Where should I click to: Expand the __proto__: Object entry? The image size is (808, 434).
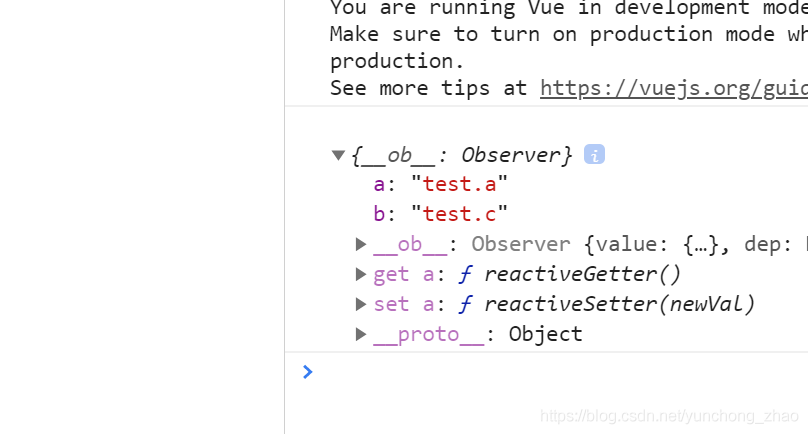361,334
